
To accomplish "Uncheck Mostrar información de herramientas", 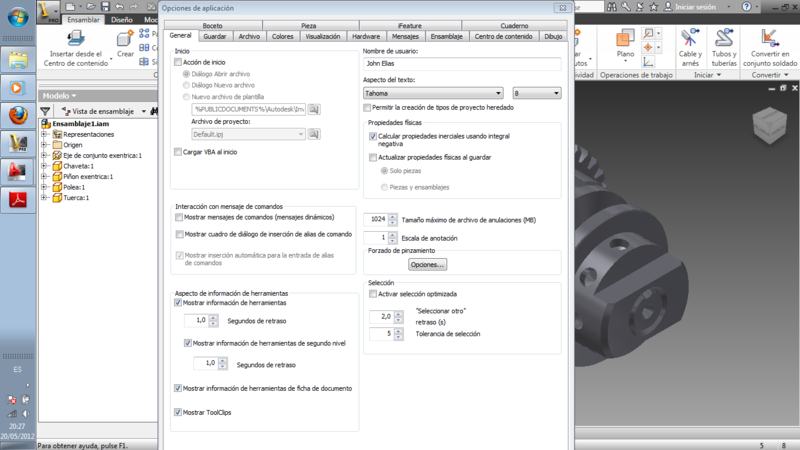I will [x=178, y=303].
